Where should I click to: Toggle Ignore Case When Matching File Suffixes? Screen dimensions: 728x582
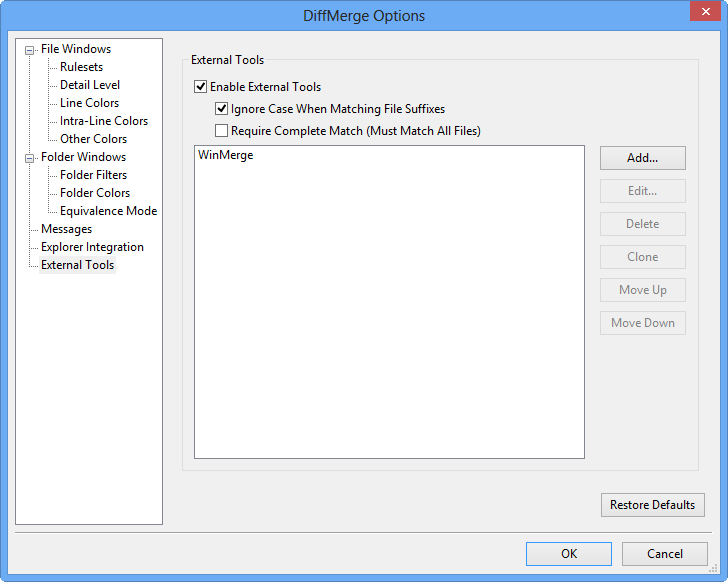pos(222,109)
